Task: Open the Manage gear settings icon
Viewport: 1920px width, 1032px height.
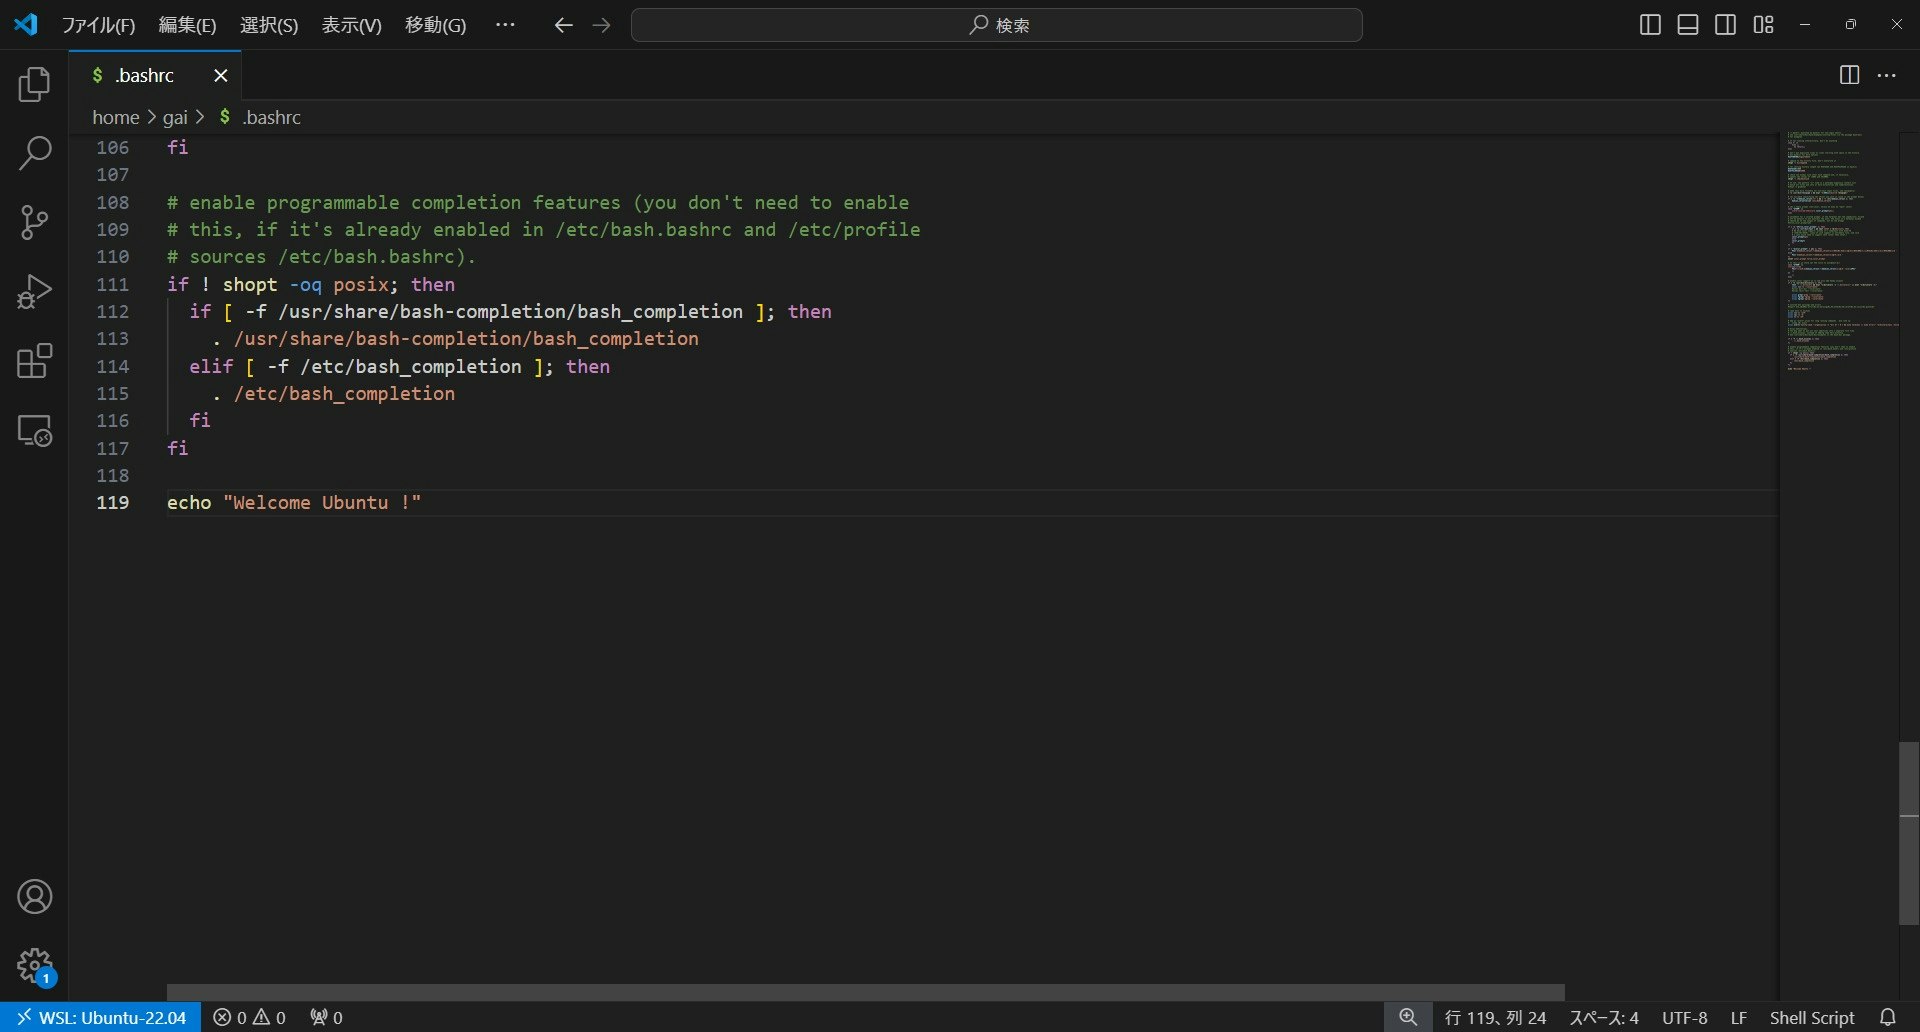Action: (34, 966)
